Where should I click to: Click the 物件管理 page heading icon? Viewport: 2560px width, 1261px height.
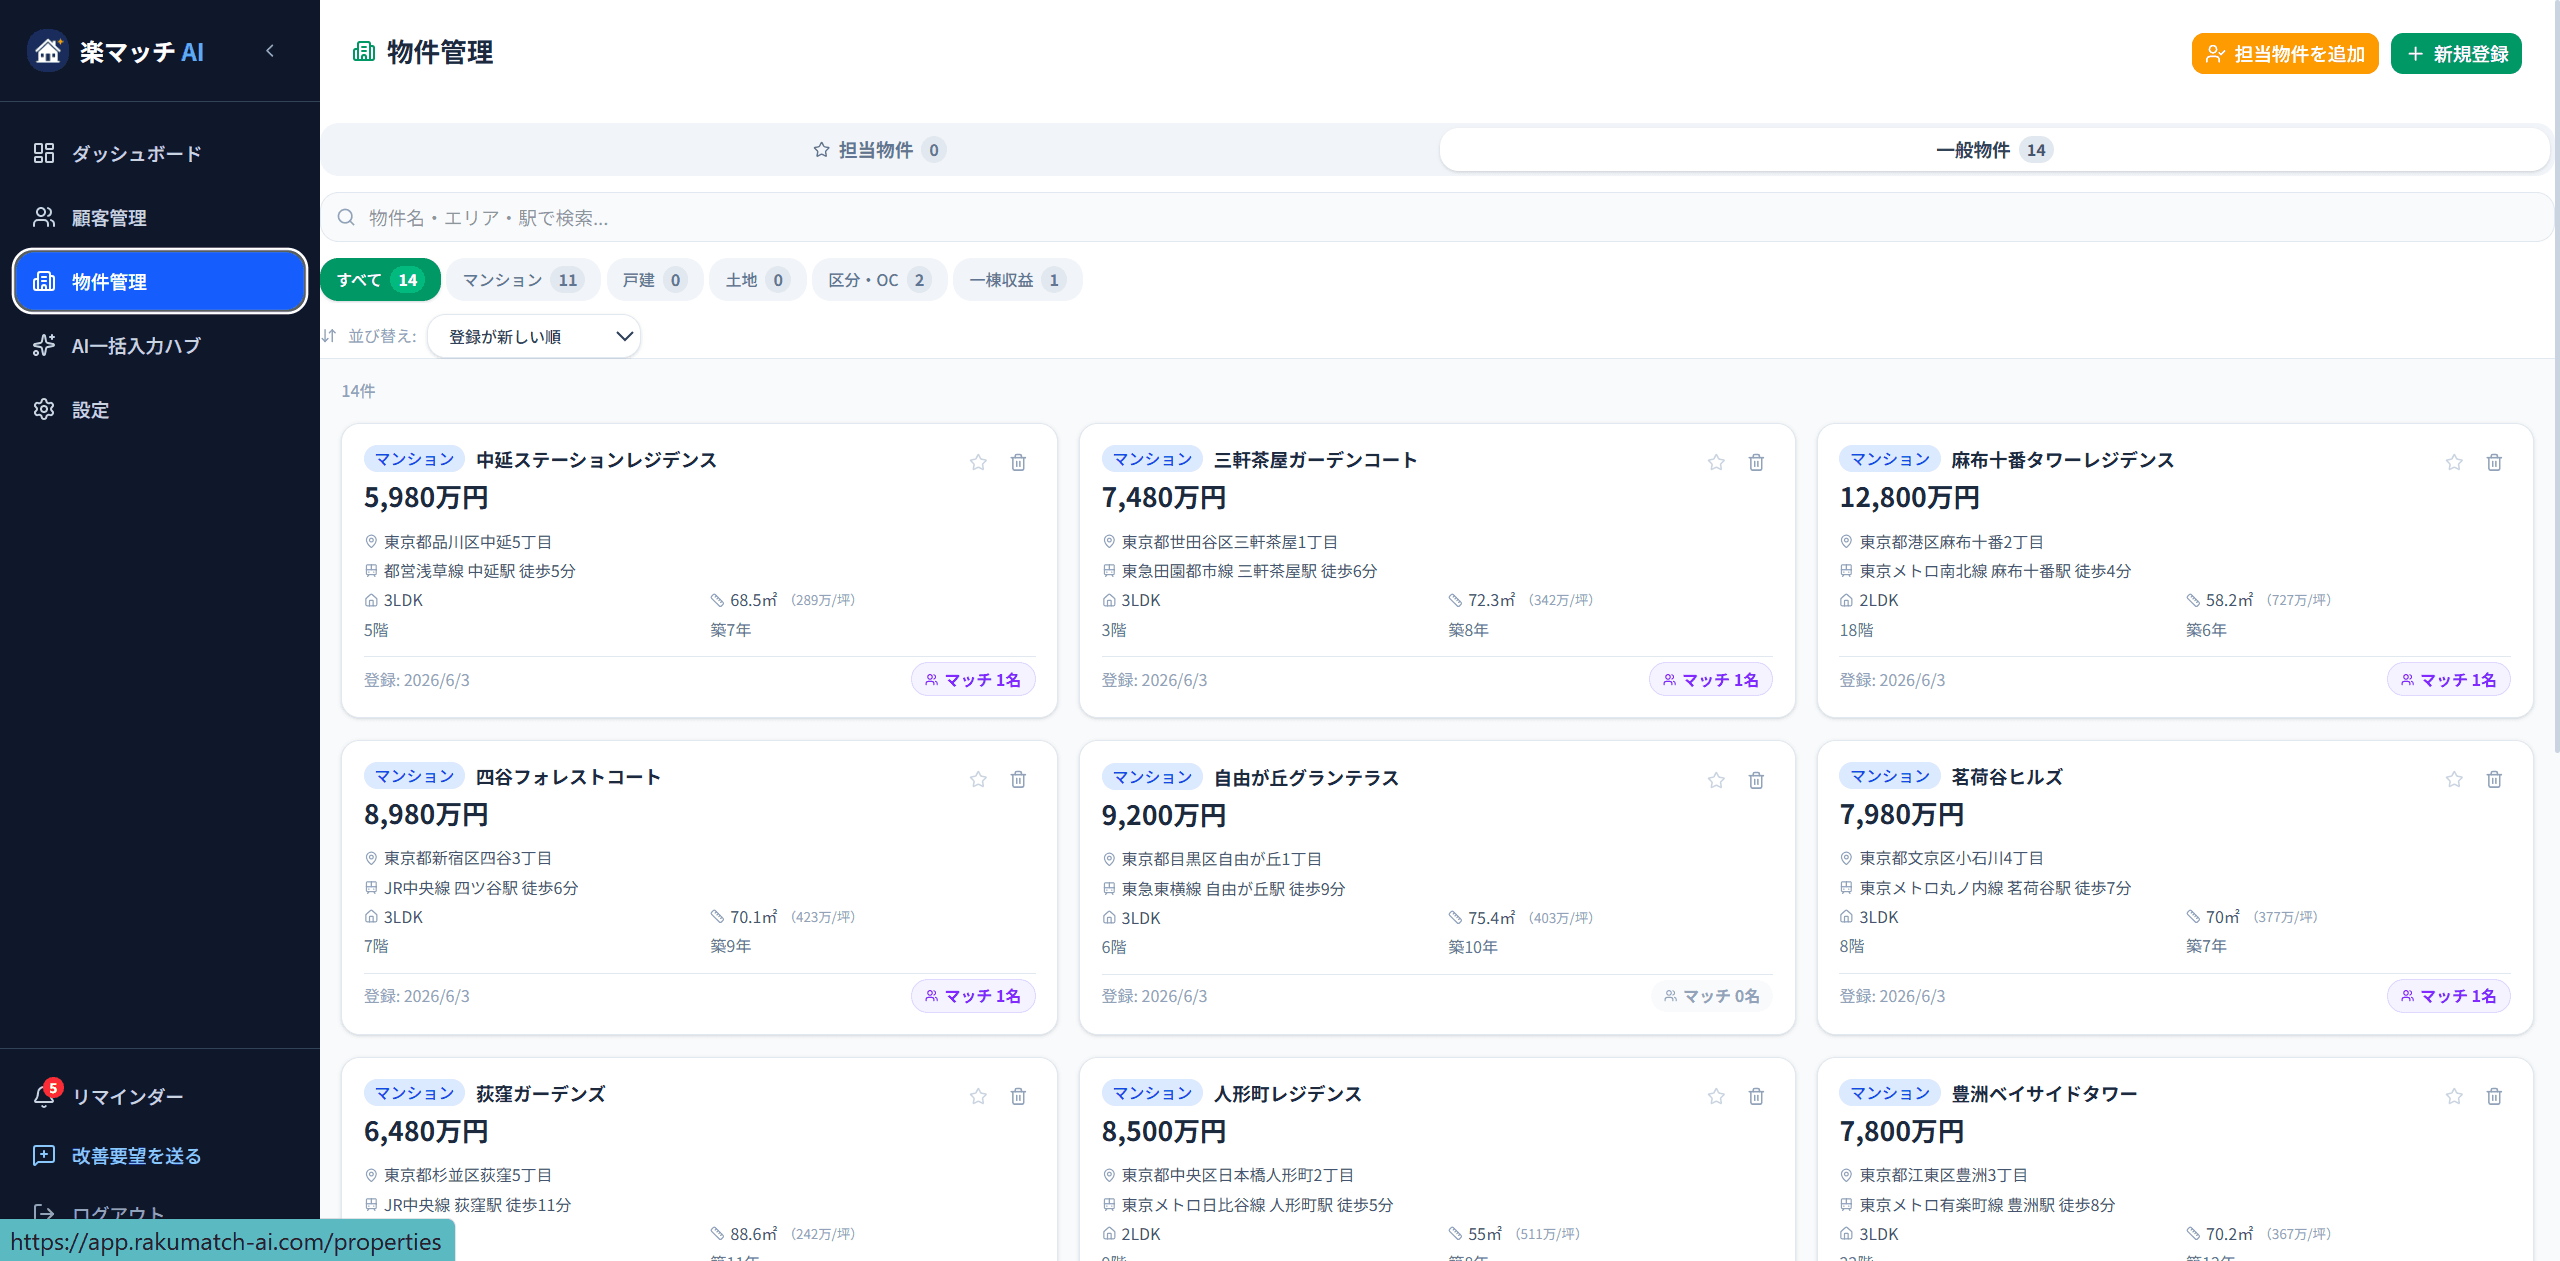[364, 52]
